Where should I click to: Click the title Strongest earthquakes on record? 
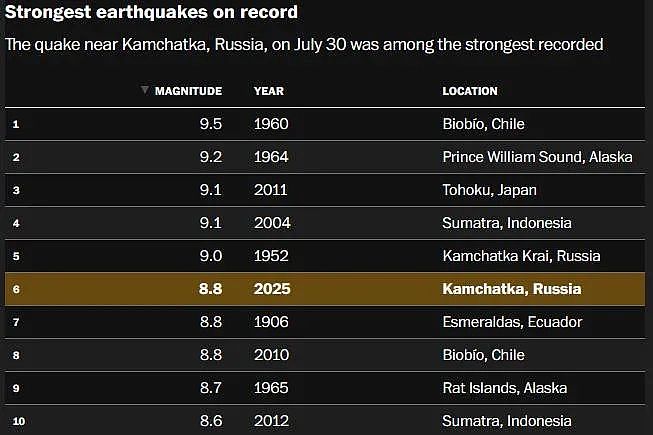[151, 12]
